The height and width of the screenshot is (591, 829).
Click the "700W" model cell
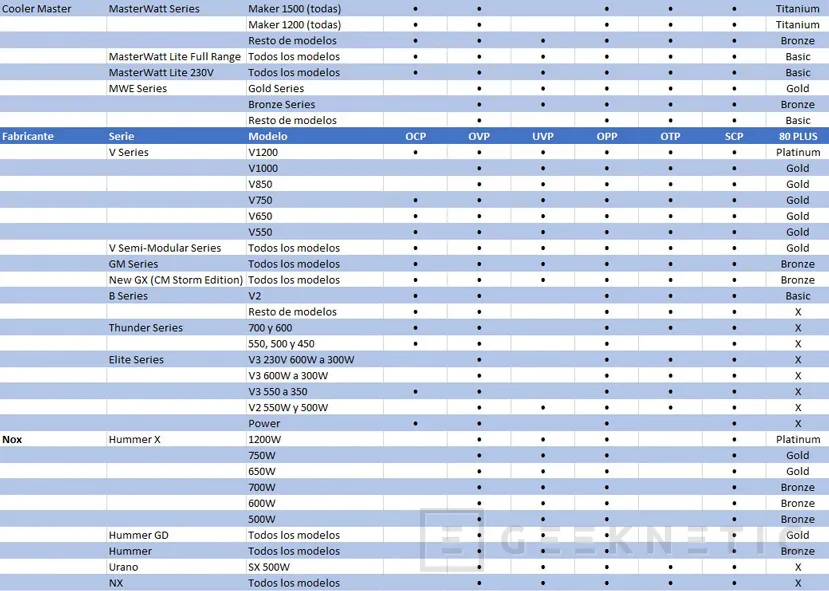(x=262, y=487)
